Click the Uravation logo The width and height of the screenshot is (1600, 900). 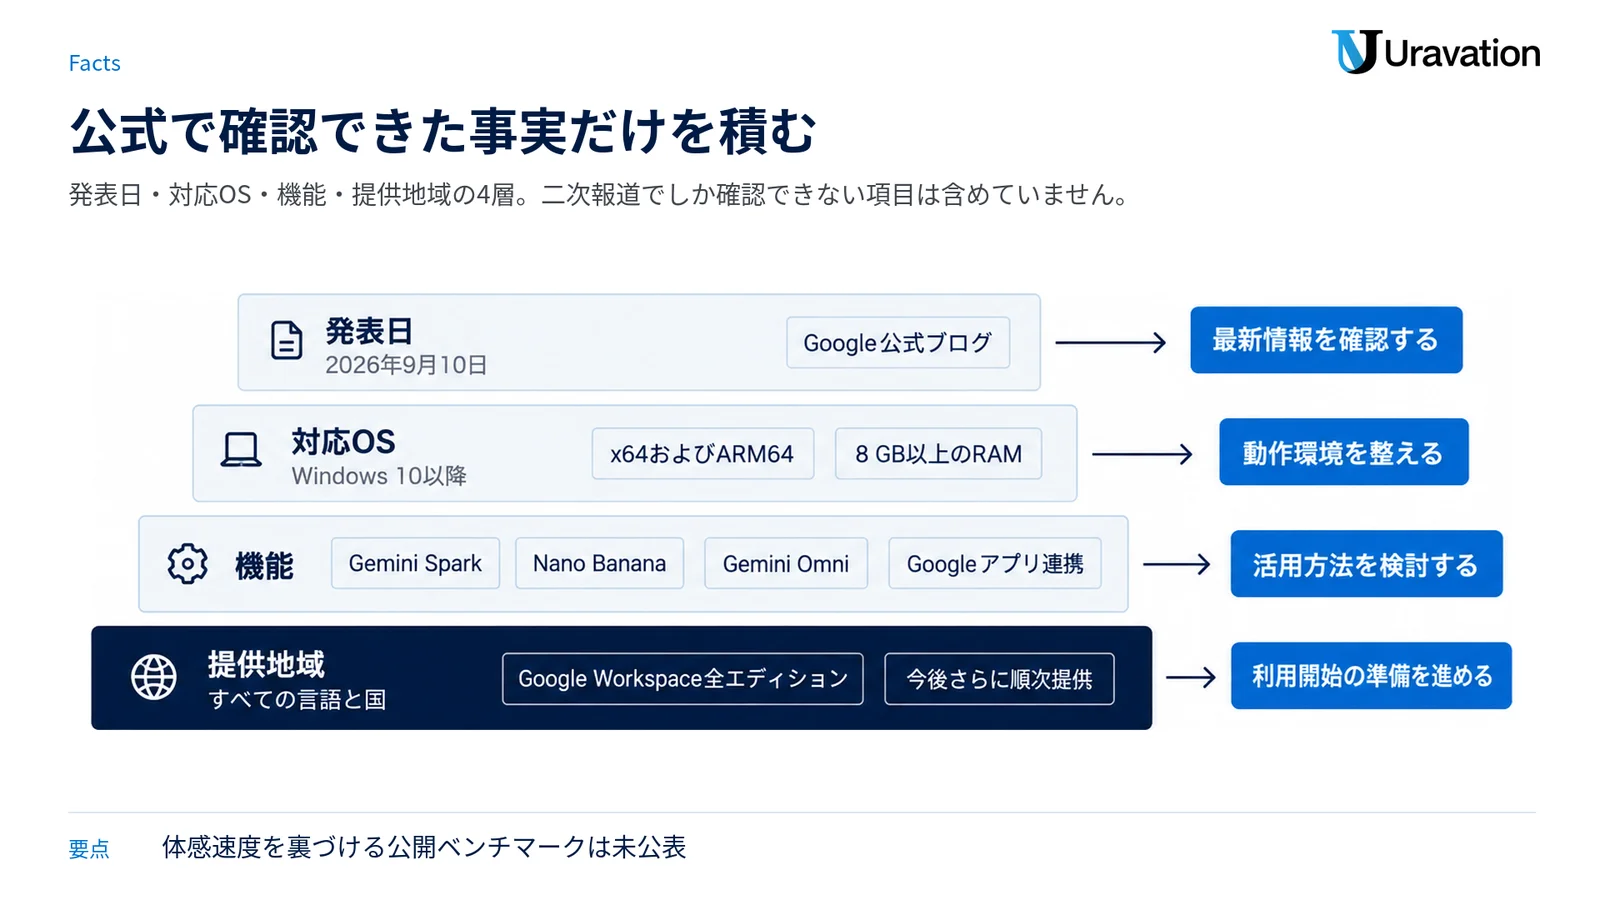tap(1435, 52)
